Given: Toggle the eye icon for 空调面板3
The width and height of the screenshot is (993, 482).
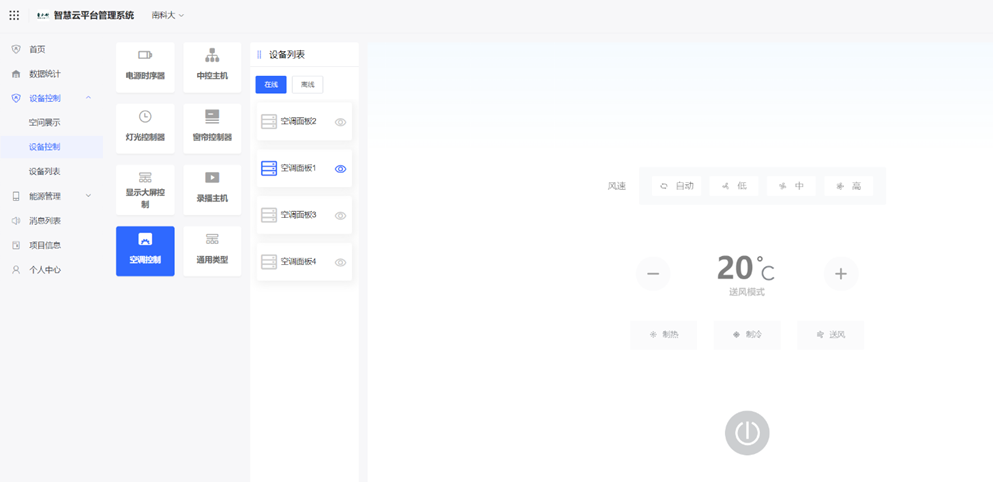Looking at the screenshot, I should point(340,215).
